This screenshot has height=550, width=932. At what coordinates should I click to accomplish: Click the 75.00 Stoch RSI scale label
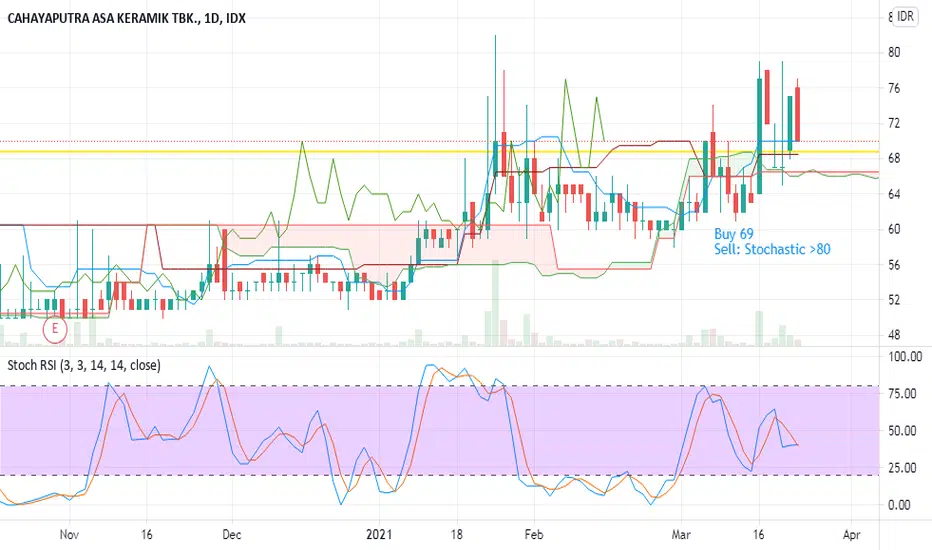pos(902,394)
